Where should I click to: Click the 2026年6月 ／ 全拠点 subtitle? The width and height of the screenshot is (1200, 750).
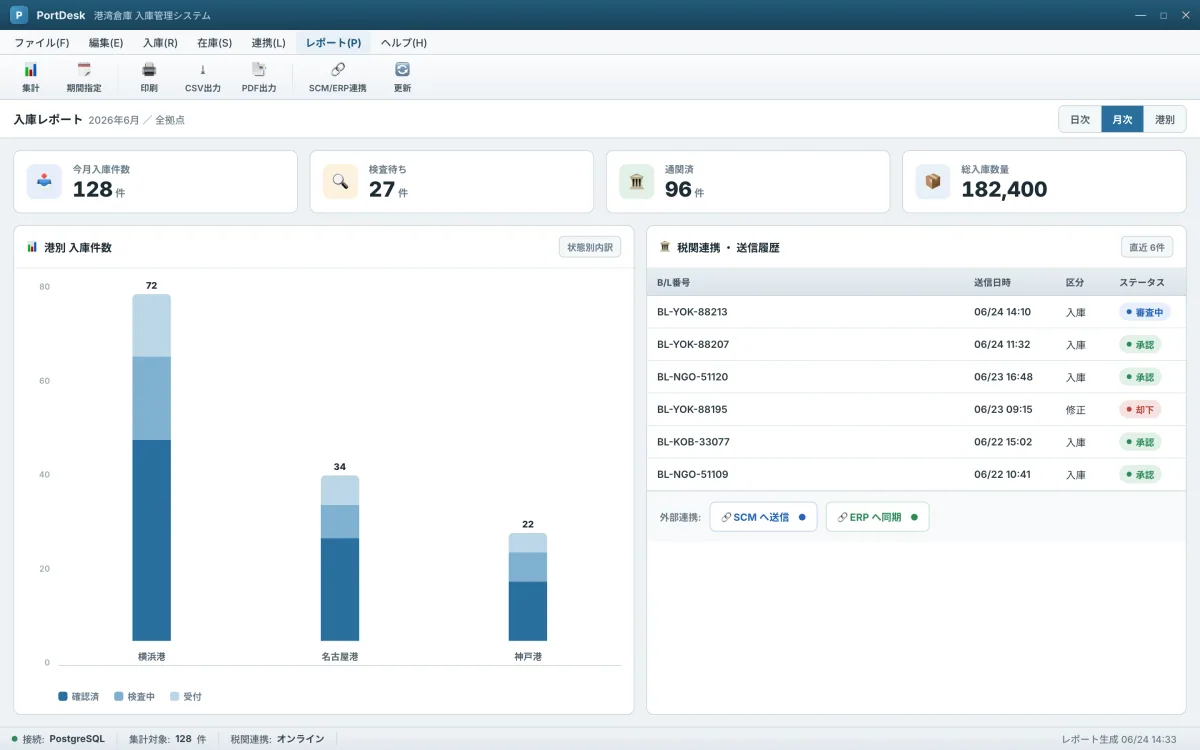(136, 120)
